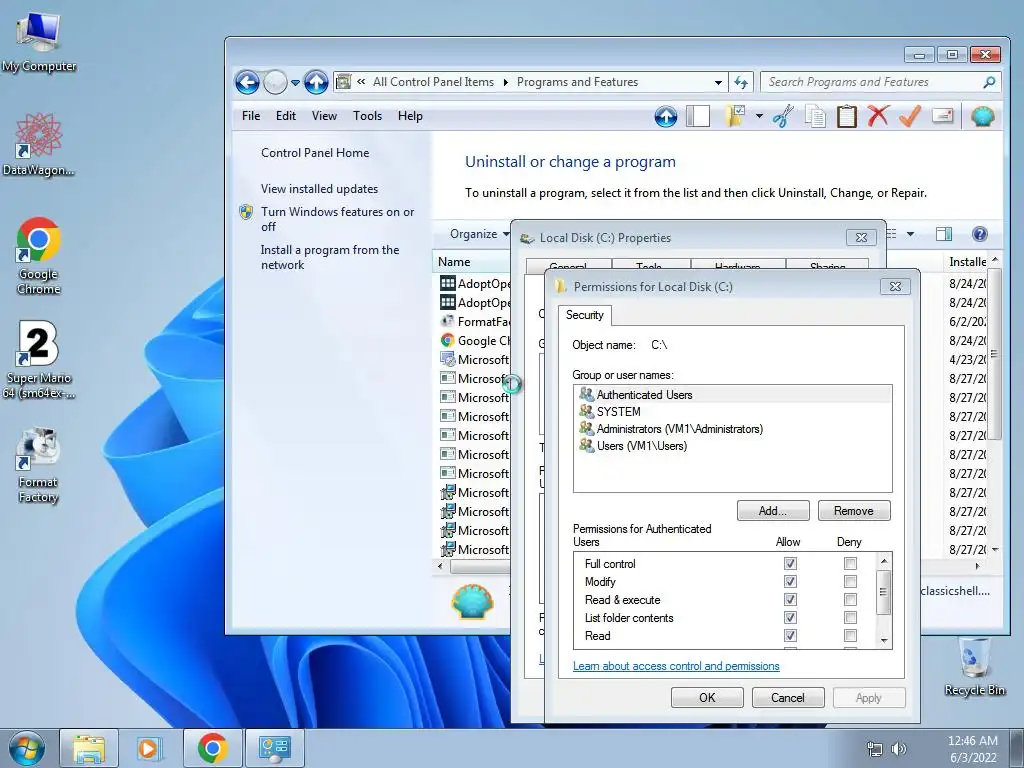Toggle Allow checkbox for Full control
Screen dimensions: 1024x768
[790, 564]
